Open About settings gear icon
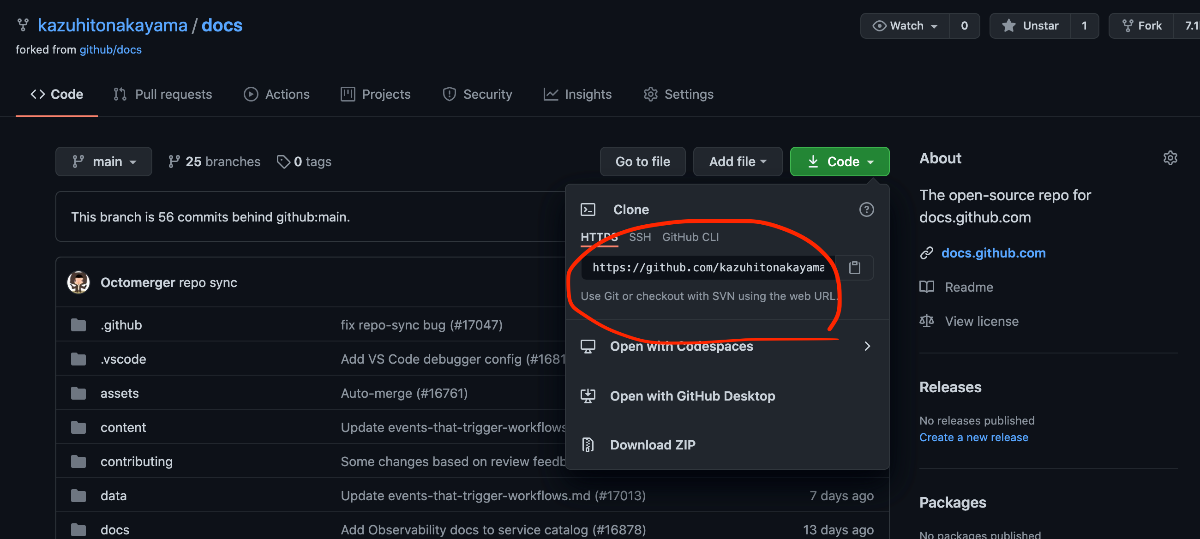1200x539 pixels. tap(1170, 158)
